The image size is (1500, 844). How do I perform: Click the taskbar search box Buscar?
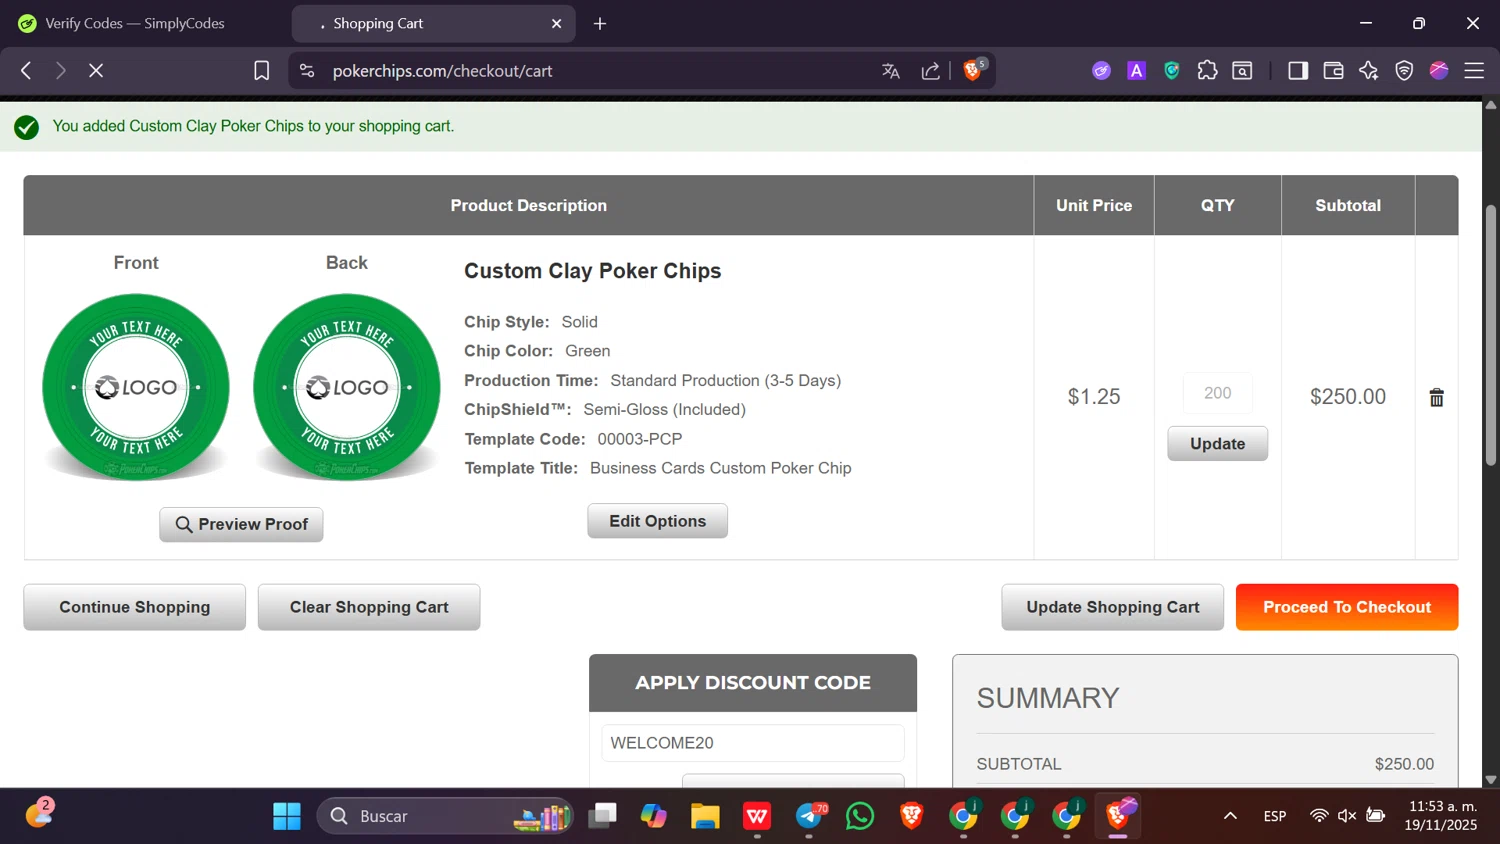[x=445, y=816]
